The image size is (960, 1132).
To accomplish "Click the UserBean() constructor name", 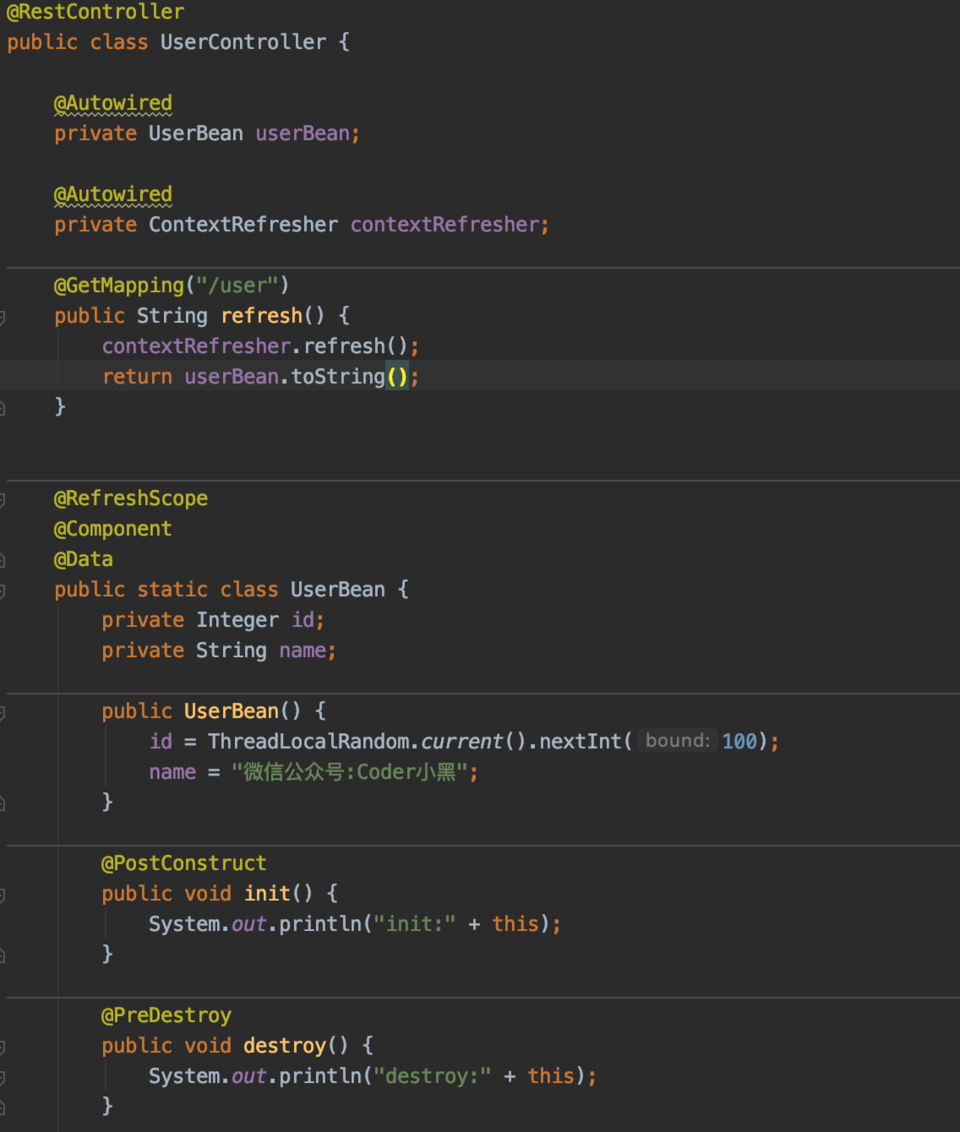I will (x=231, y=711).
